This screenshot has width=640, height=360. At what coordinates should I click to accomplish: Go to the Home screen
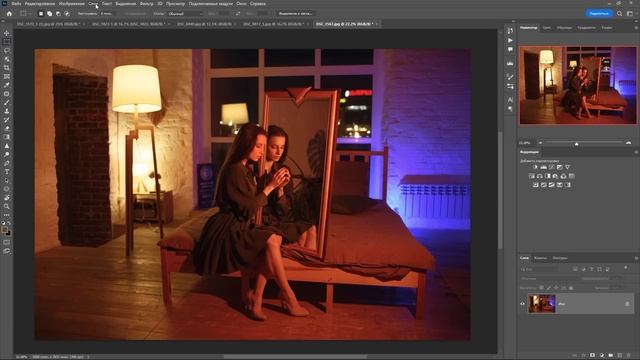pyautogui.click(x=9, y=13)
